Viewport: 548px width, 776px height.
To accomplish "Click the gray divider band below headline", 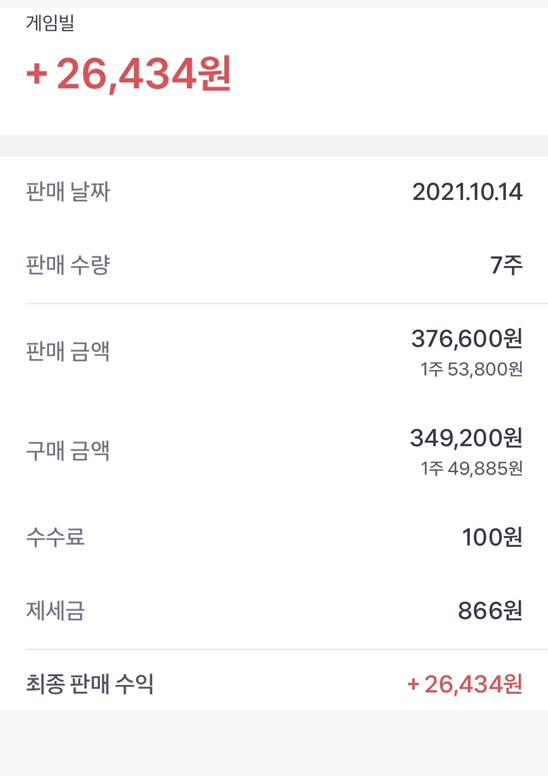I will [274, 146].
